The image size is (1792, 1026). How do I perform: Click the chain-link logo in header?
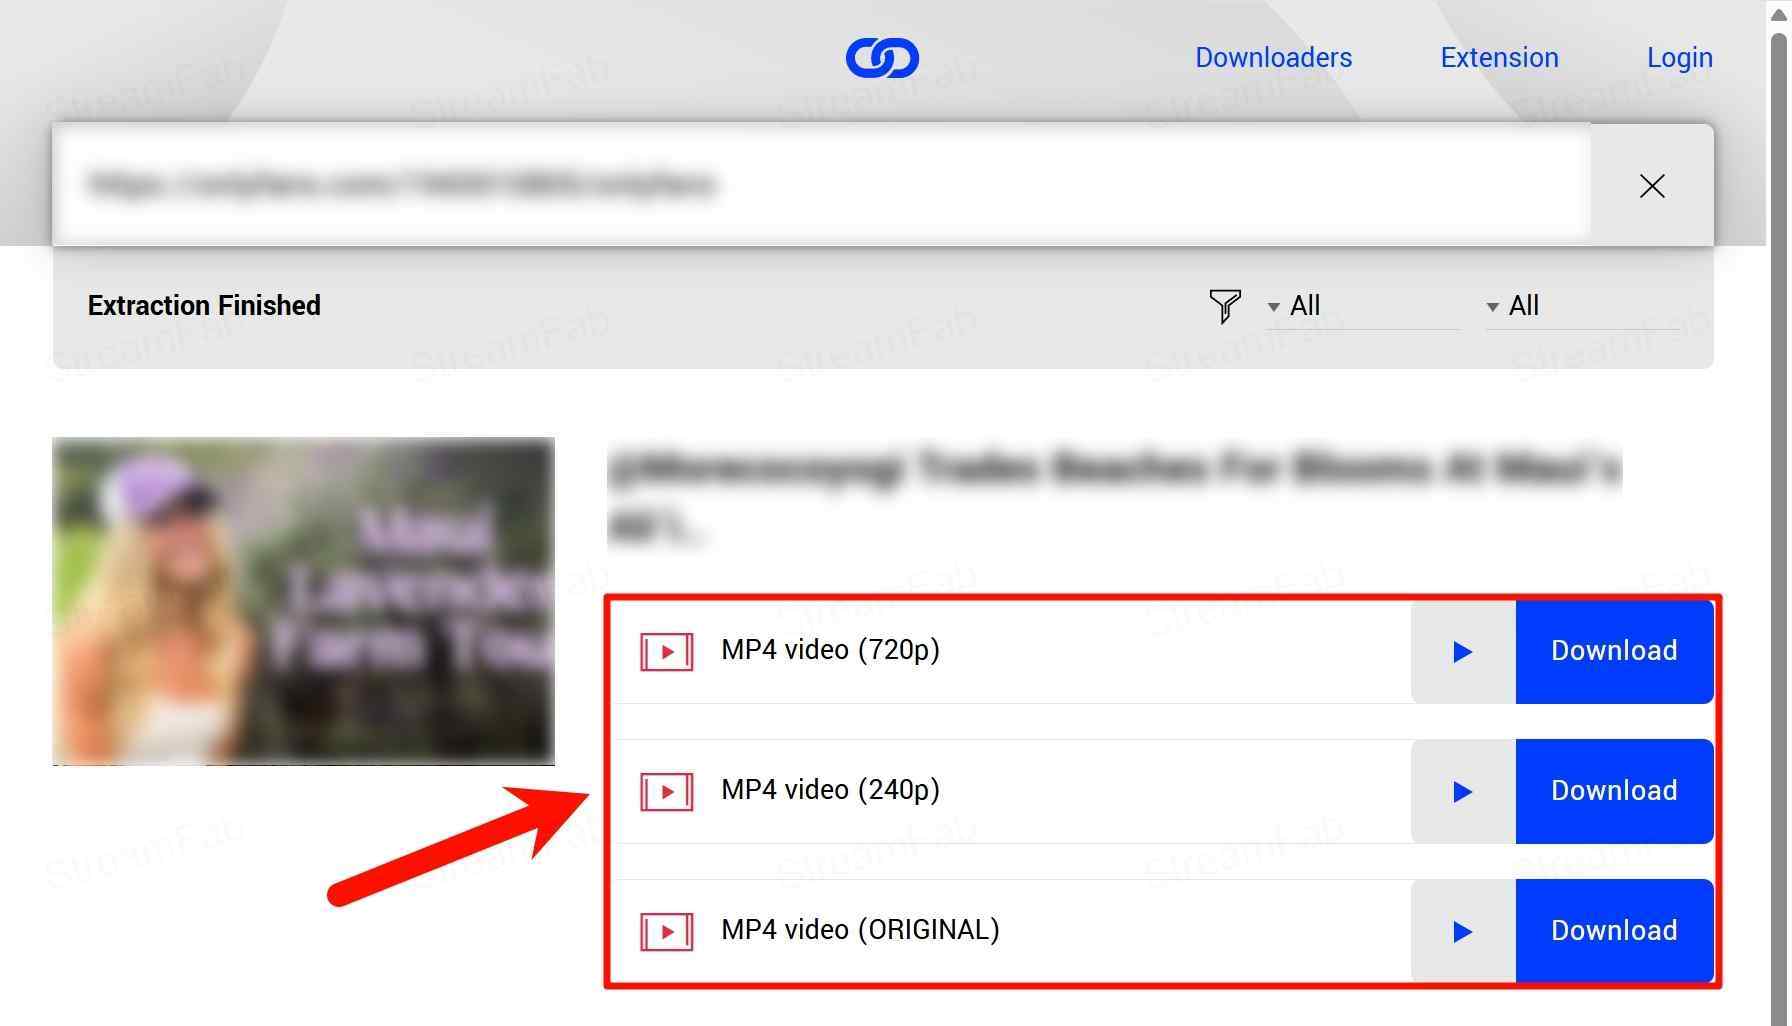[x=882, y=58]
